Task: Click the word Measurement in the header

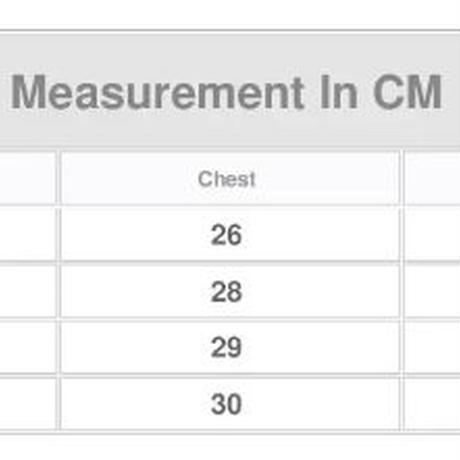Action: 157,92
